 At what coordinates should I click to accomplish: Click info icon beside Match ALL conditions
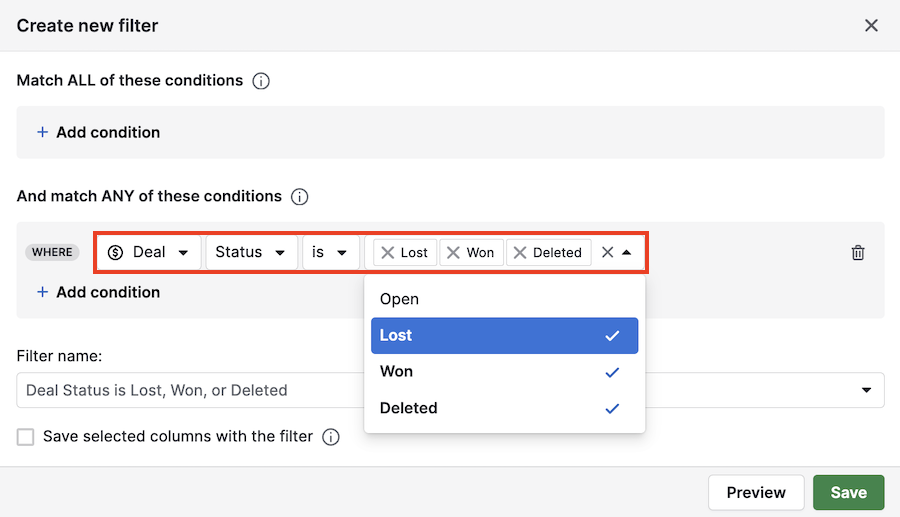click(261, 81)
